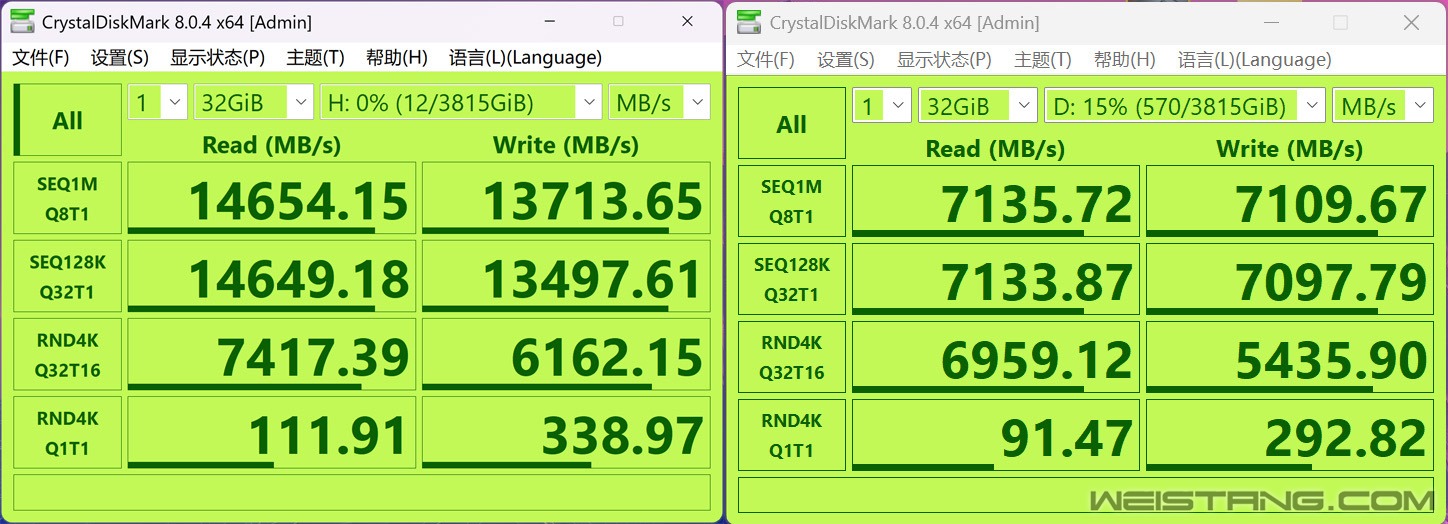The image size is (1448, 524).
Task: Click read value 7135.72
Action: [995, 201]
